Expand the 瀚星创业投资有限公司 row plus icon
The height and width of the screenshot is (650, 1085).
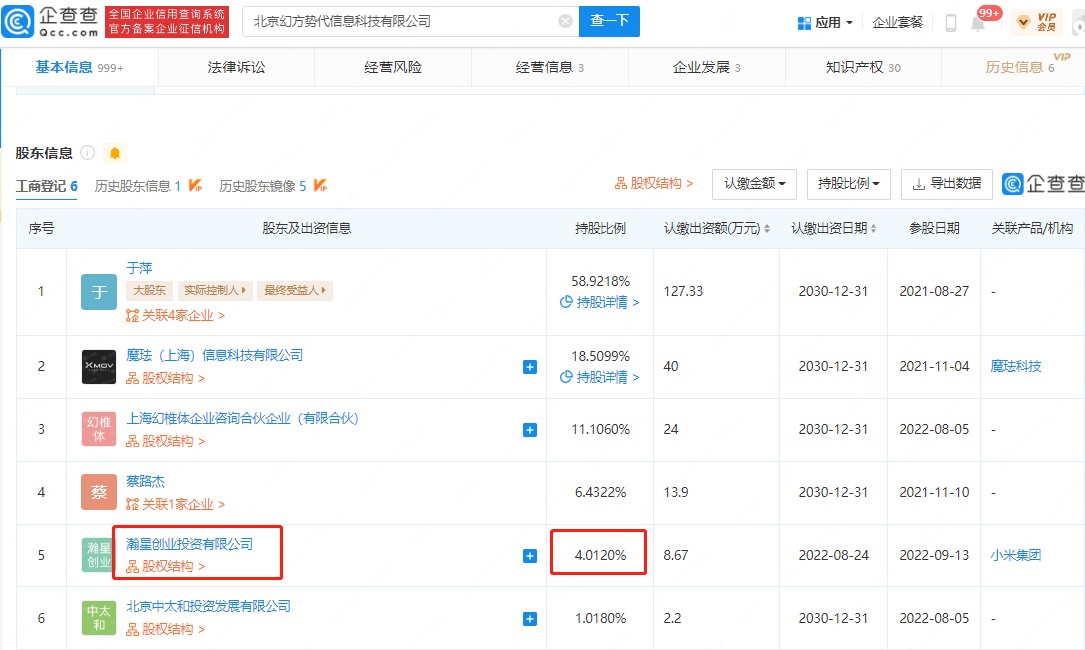530,556
